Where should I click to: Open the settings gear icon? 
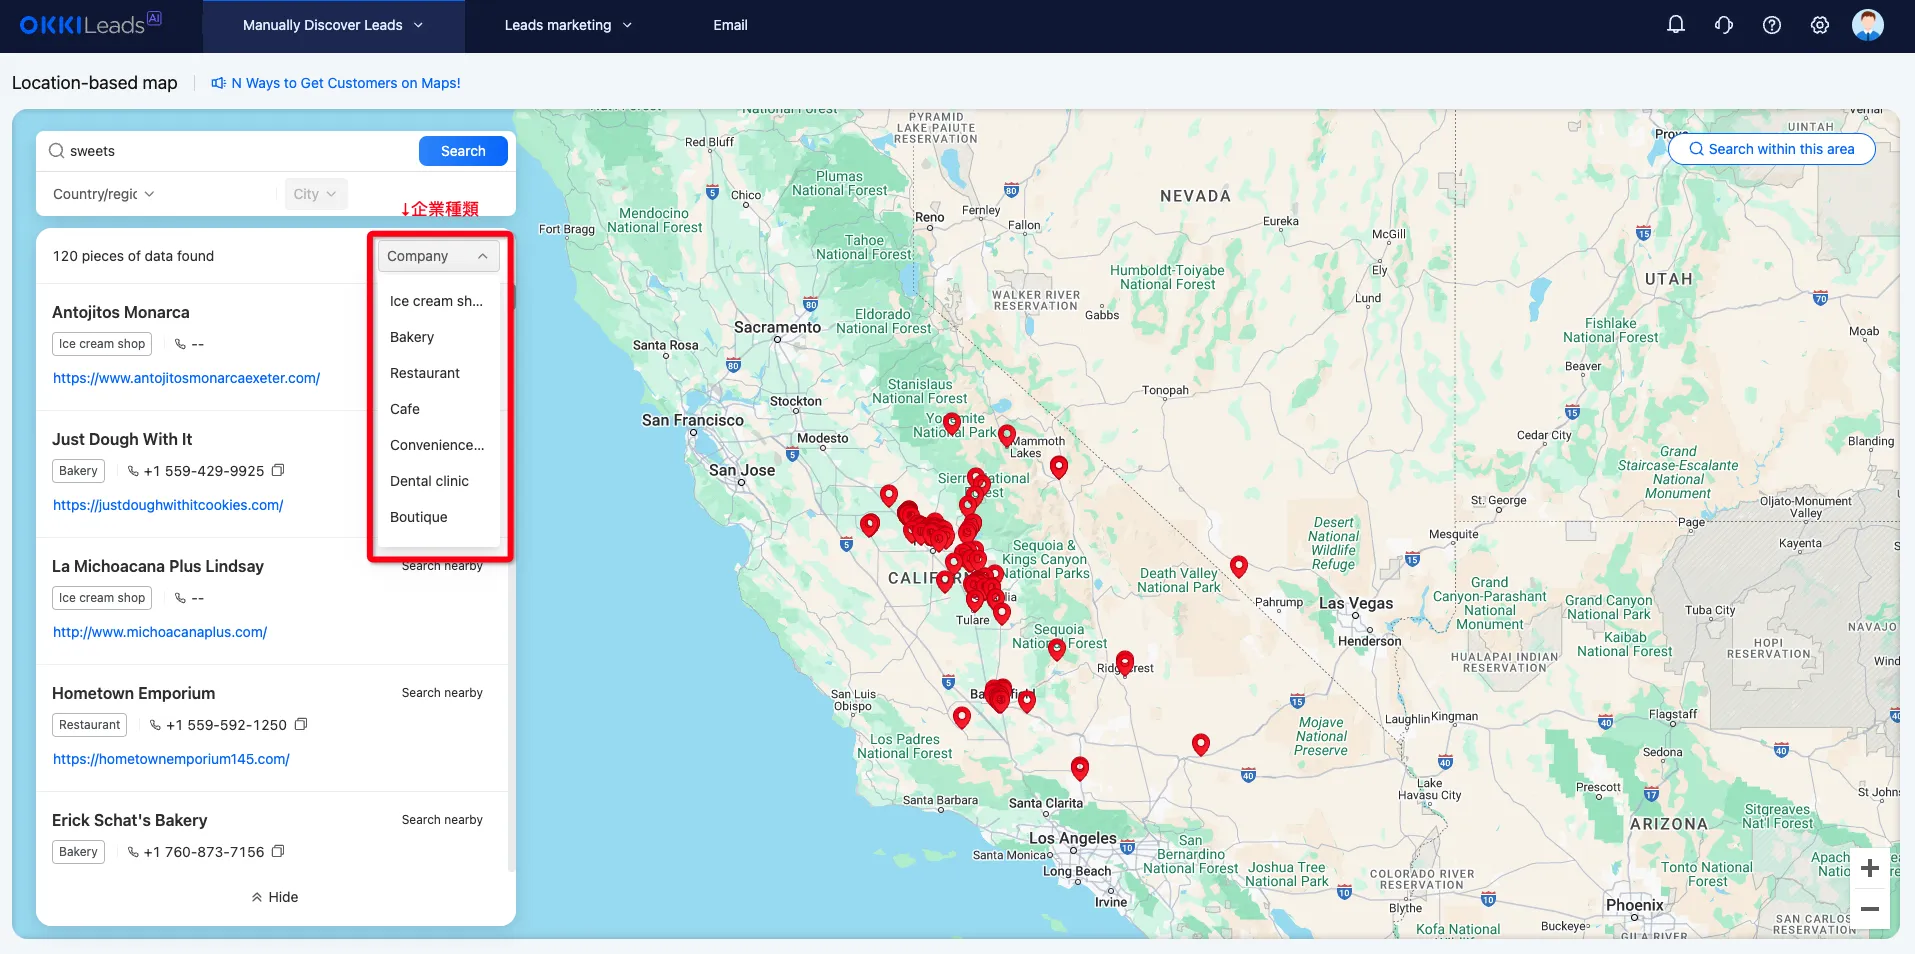[1820, 25]
